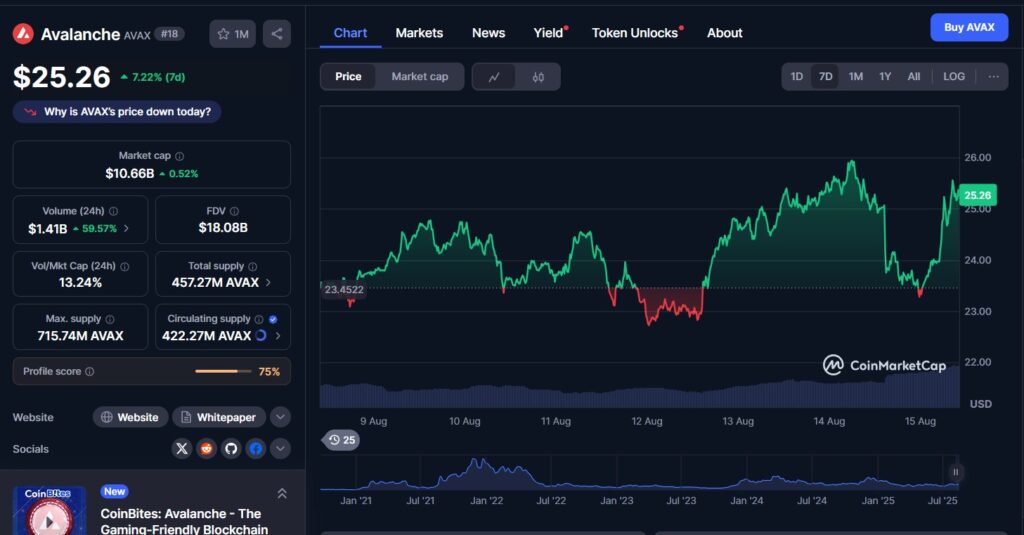Set chart range to All
The width and height of the screenshot is (1024, 535).
click(x=914, y=76)
